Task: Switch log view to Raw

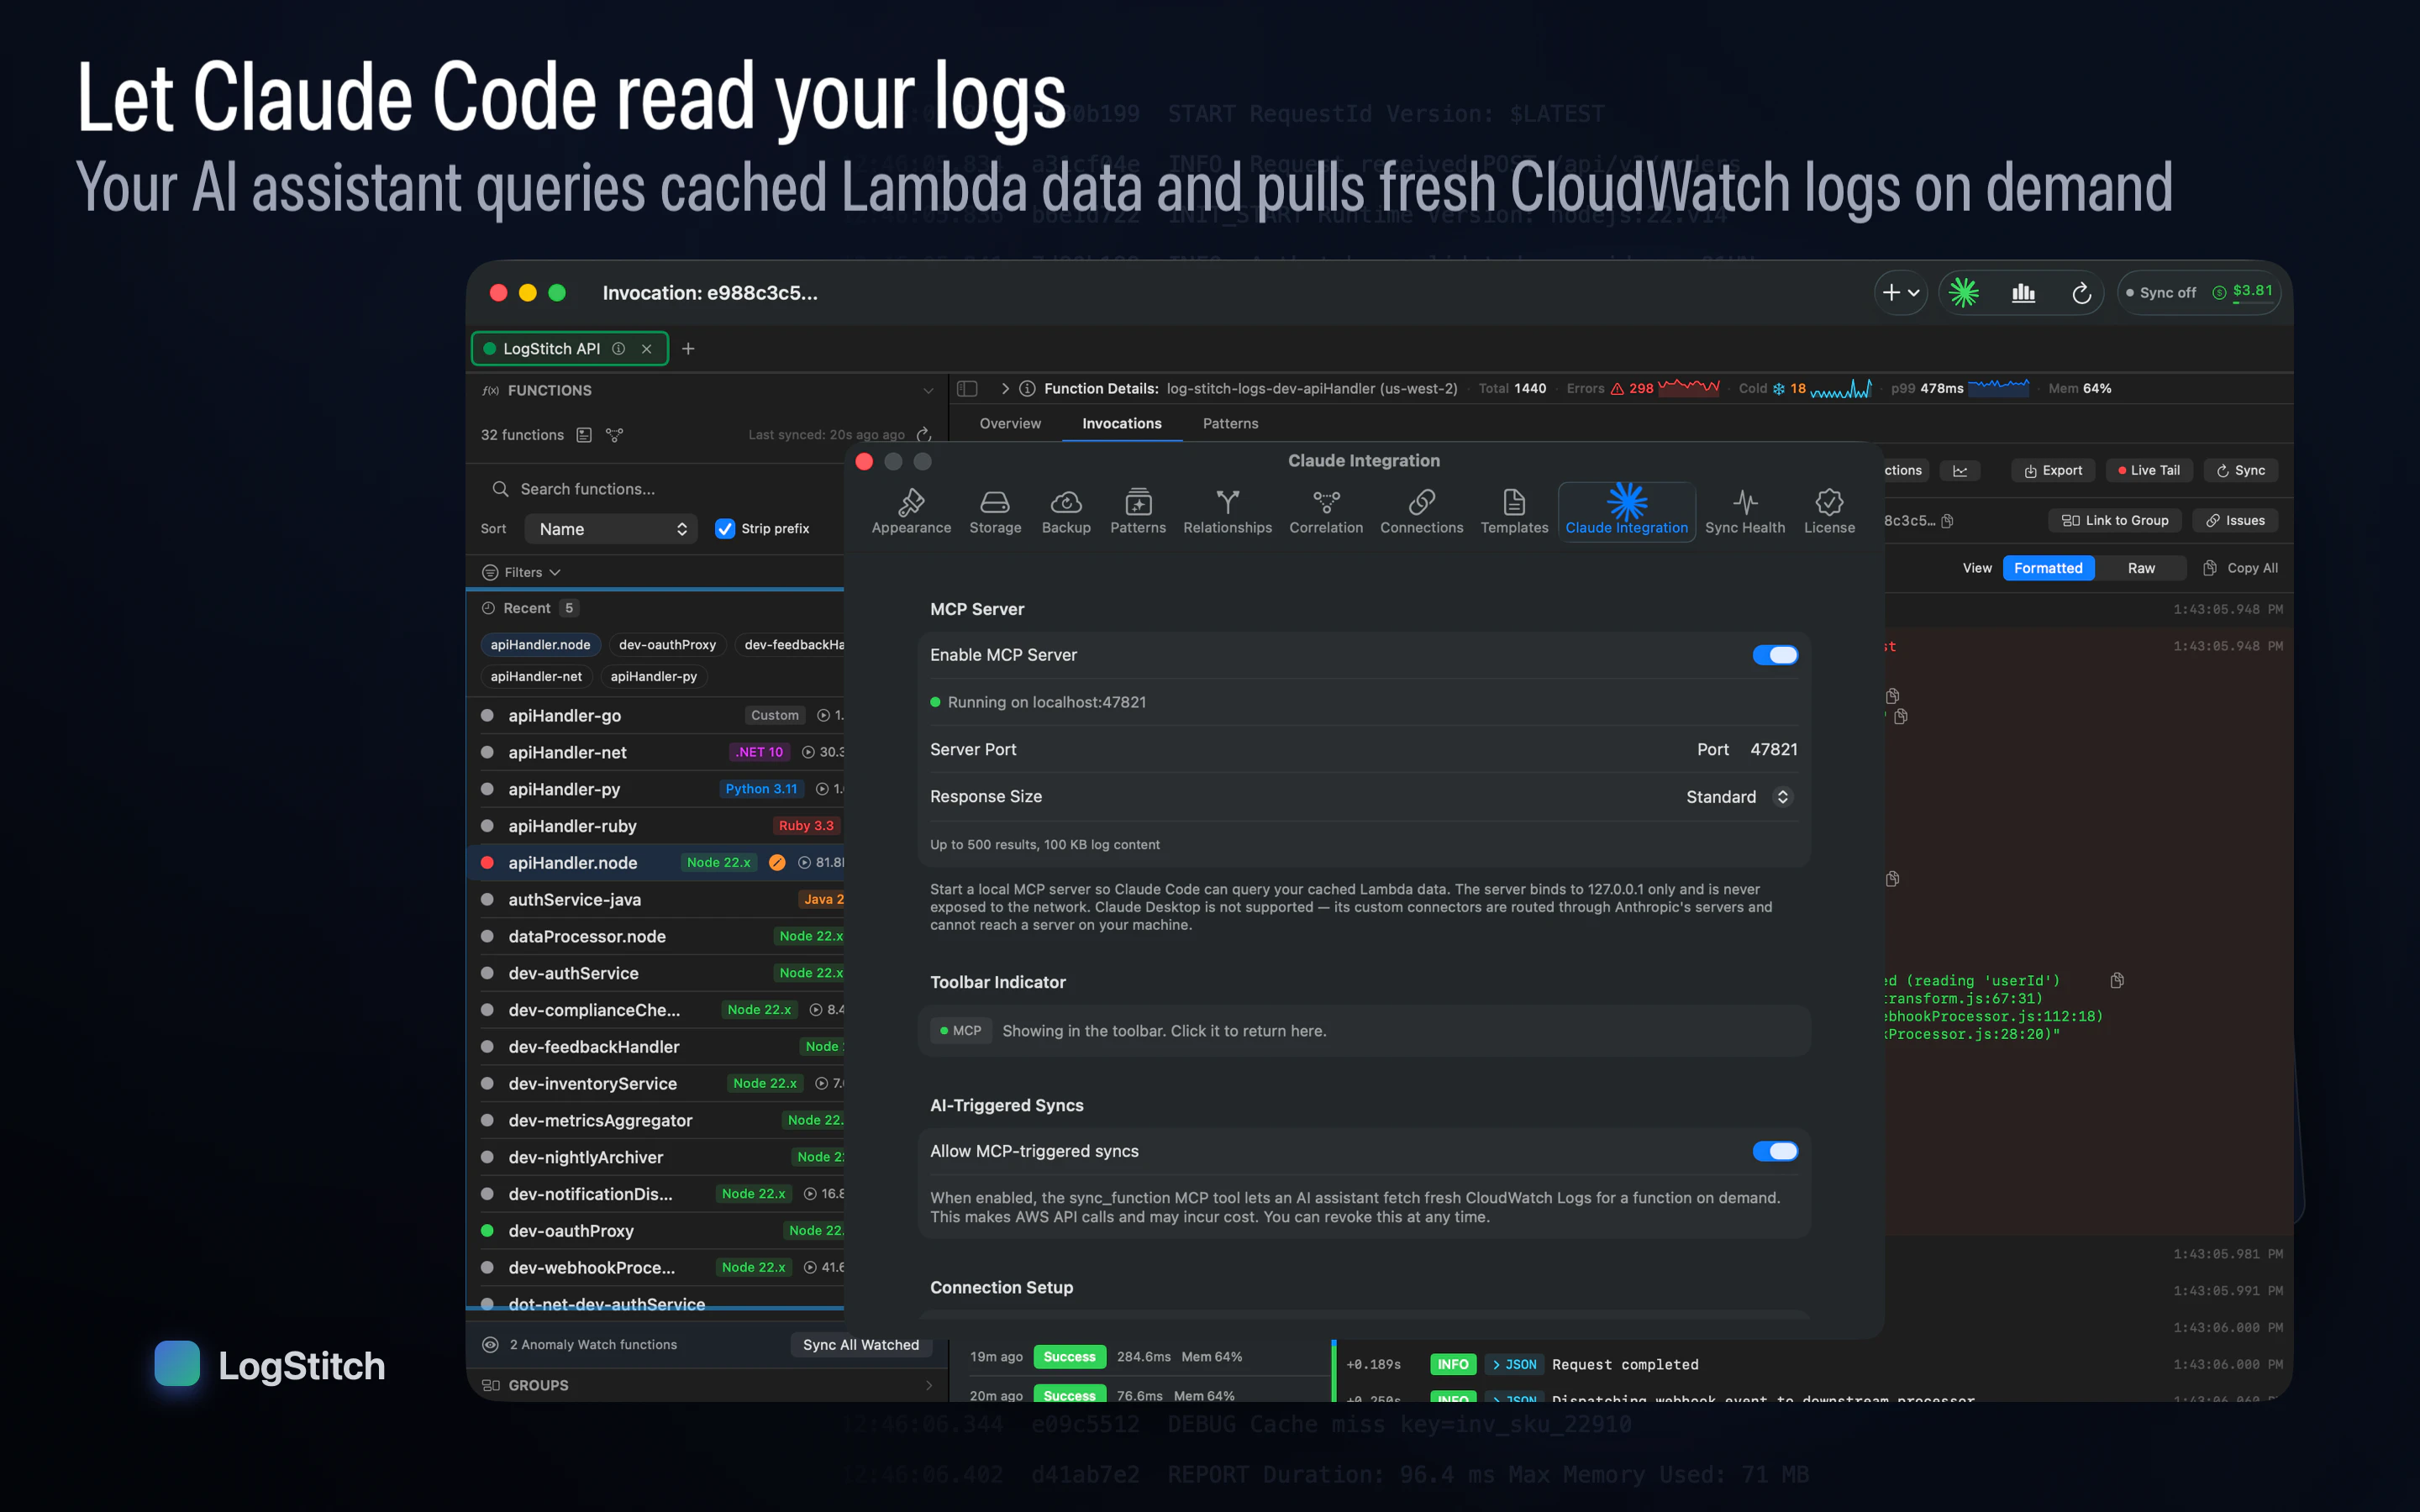Action: coord(2141,568)
